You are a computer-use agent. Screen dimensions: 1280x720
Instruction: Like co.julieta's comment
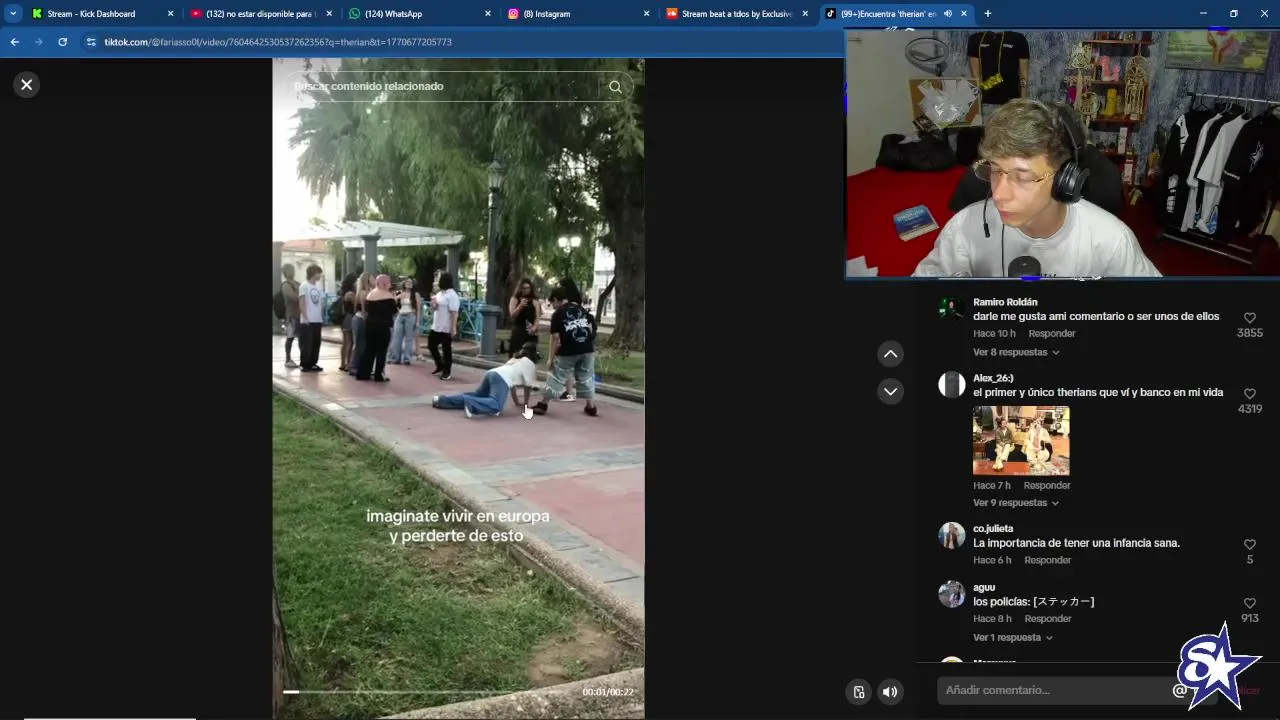click(x=1249, y=545)
